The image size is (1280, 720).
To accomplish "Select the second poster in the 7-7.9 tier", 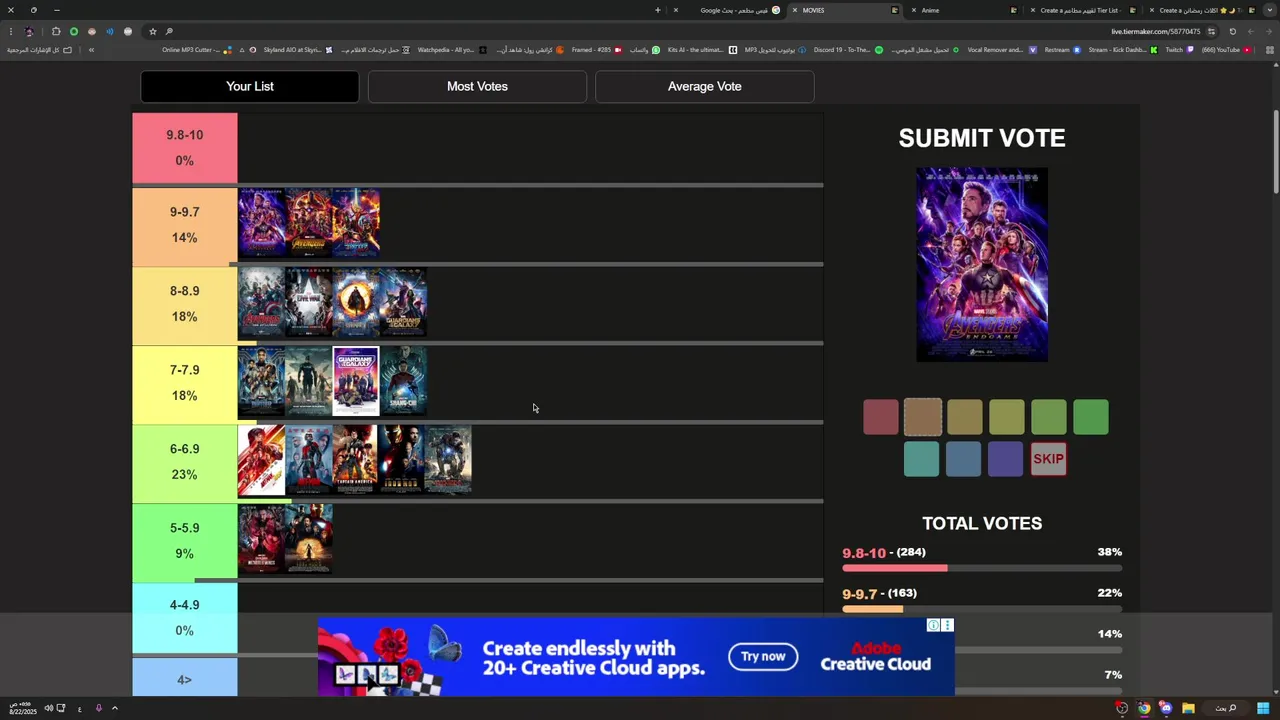I will (308, 381).
